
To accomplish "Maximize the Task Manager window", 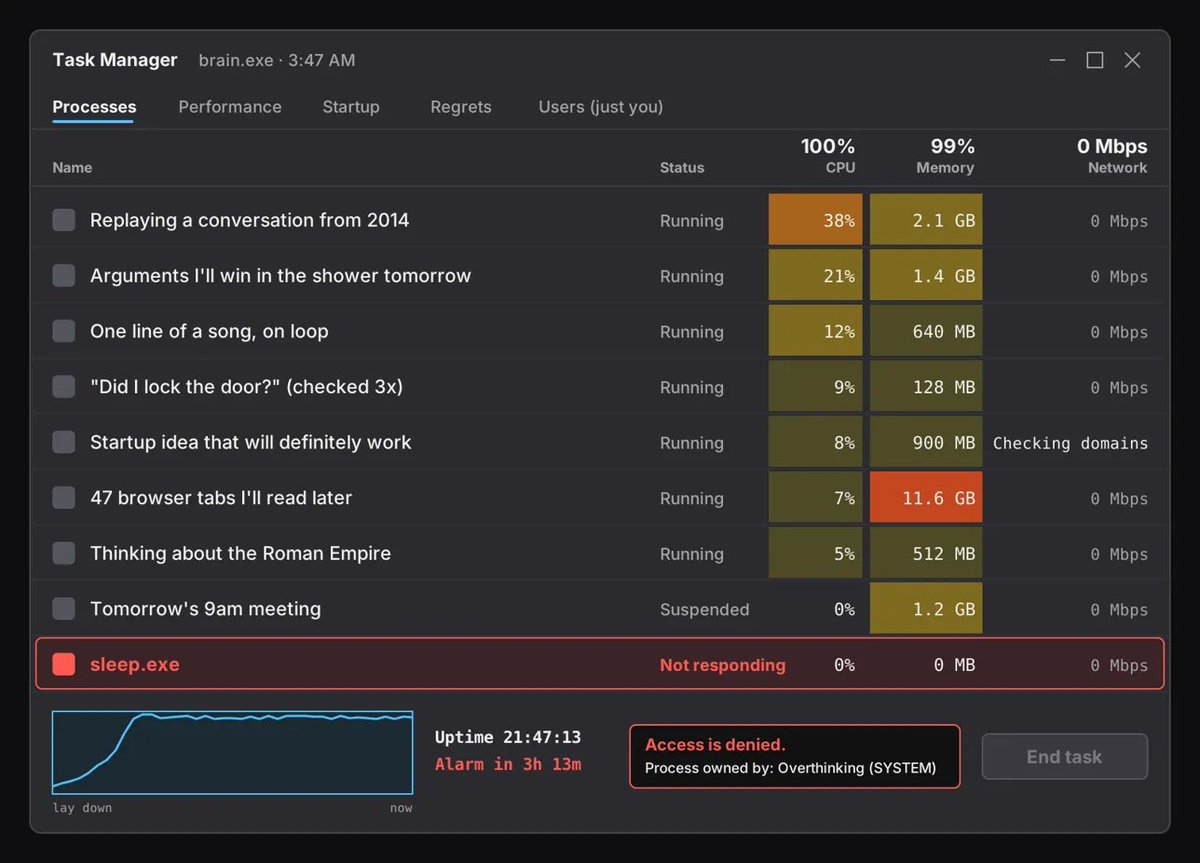I will (1095, 61).
